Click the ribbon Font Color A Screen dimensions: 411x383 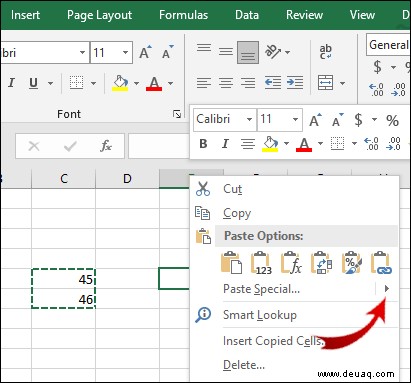(154, 83)
